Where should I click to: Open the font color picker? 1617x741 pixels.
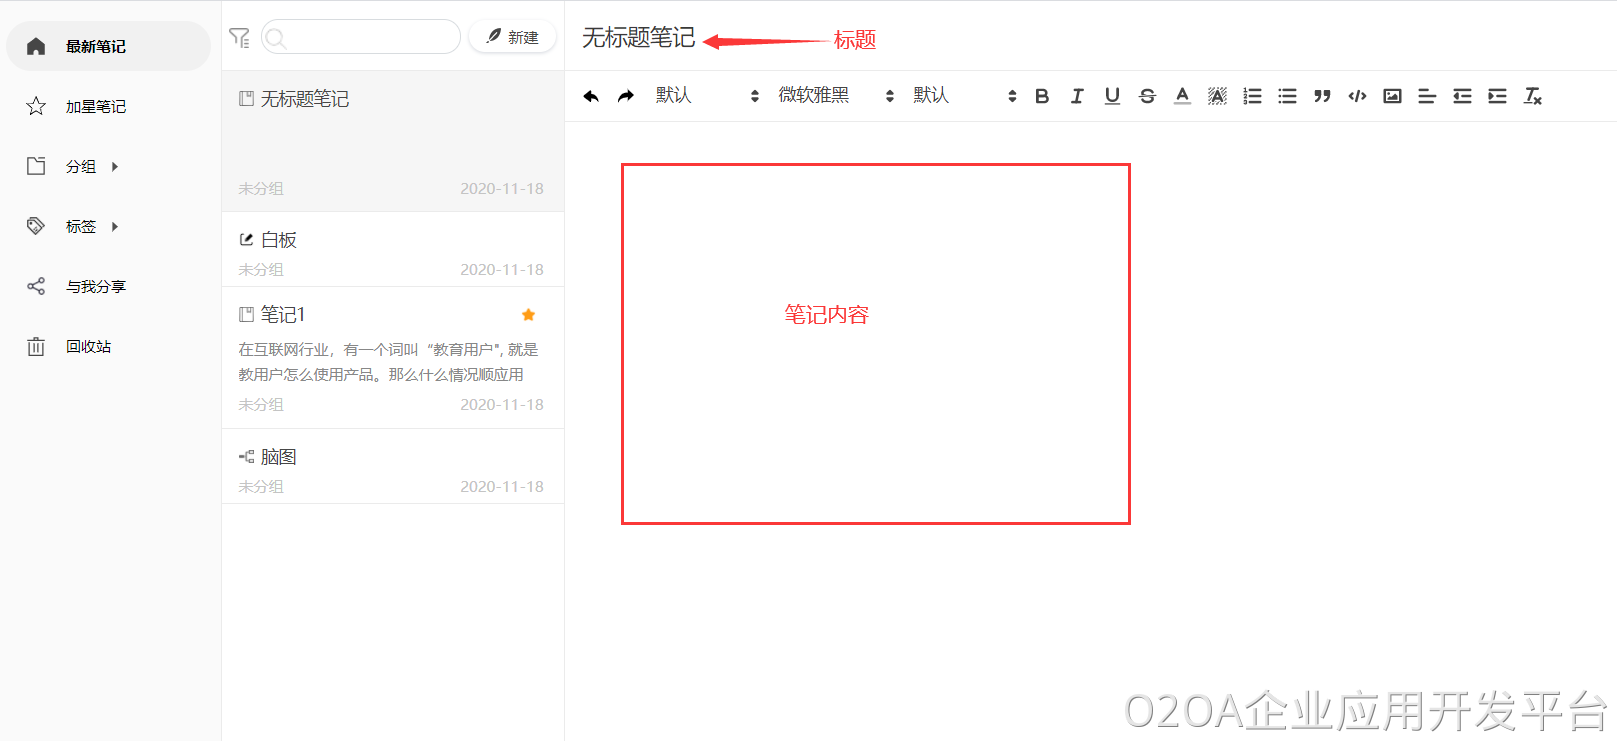coord(1182,96)
